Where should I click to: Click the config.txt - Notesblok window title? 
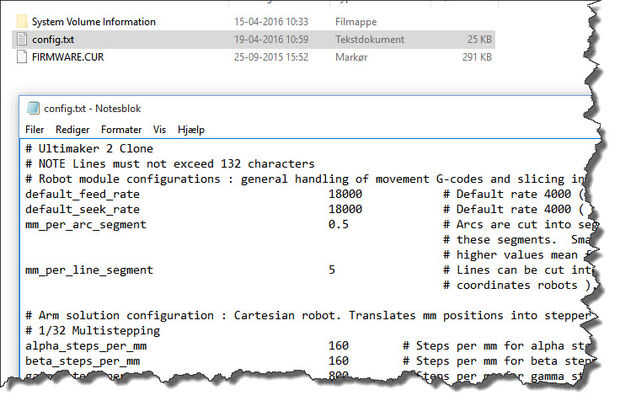pos(92,108)
